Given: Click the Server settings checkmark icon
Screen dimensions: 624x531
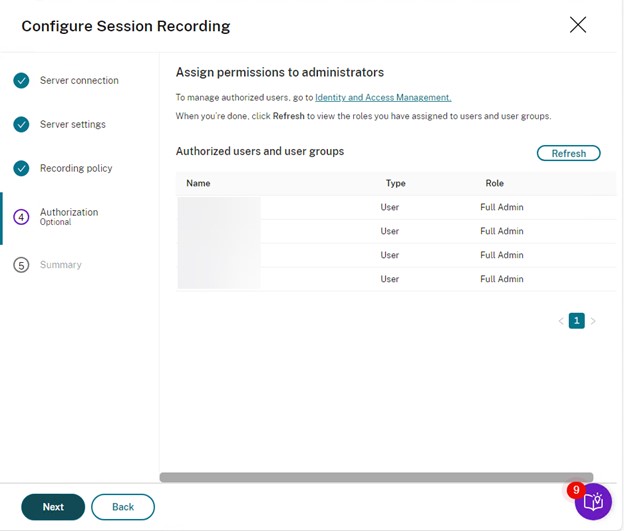Looking at the screenshot, I should pyautogui.click(x=21, y=125).
